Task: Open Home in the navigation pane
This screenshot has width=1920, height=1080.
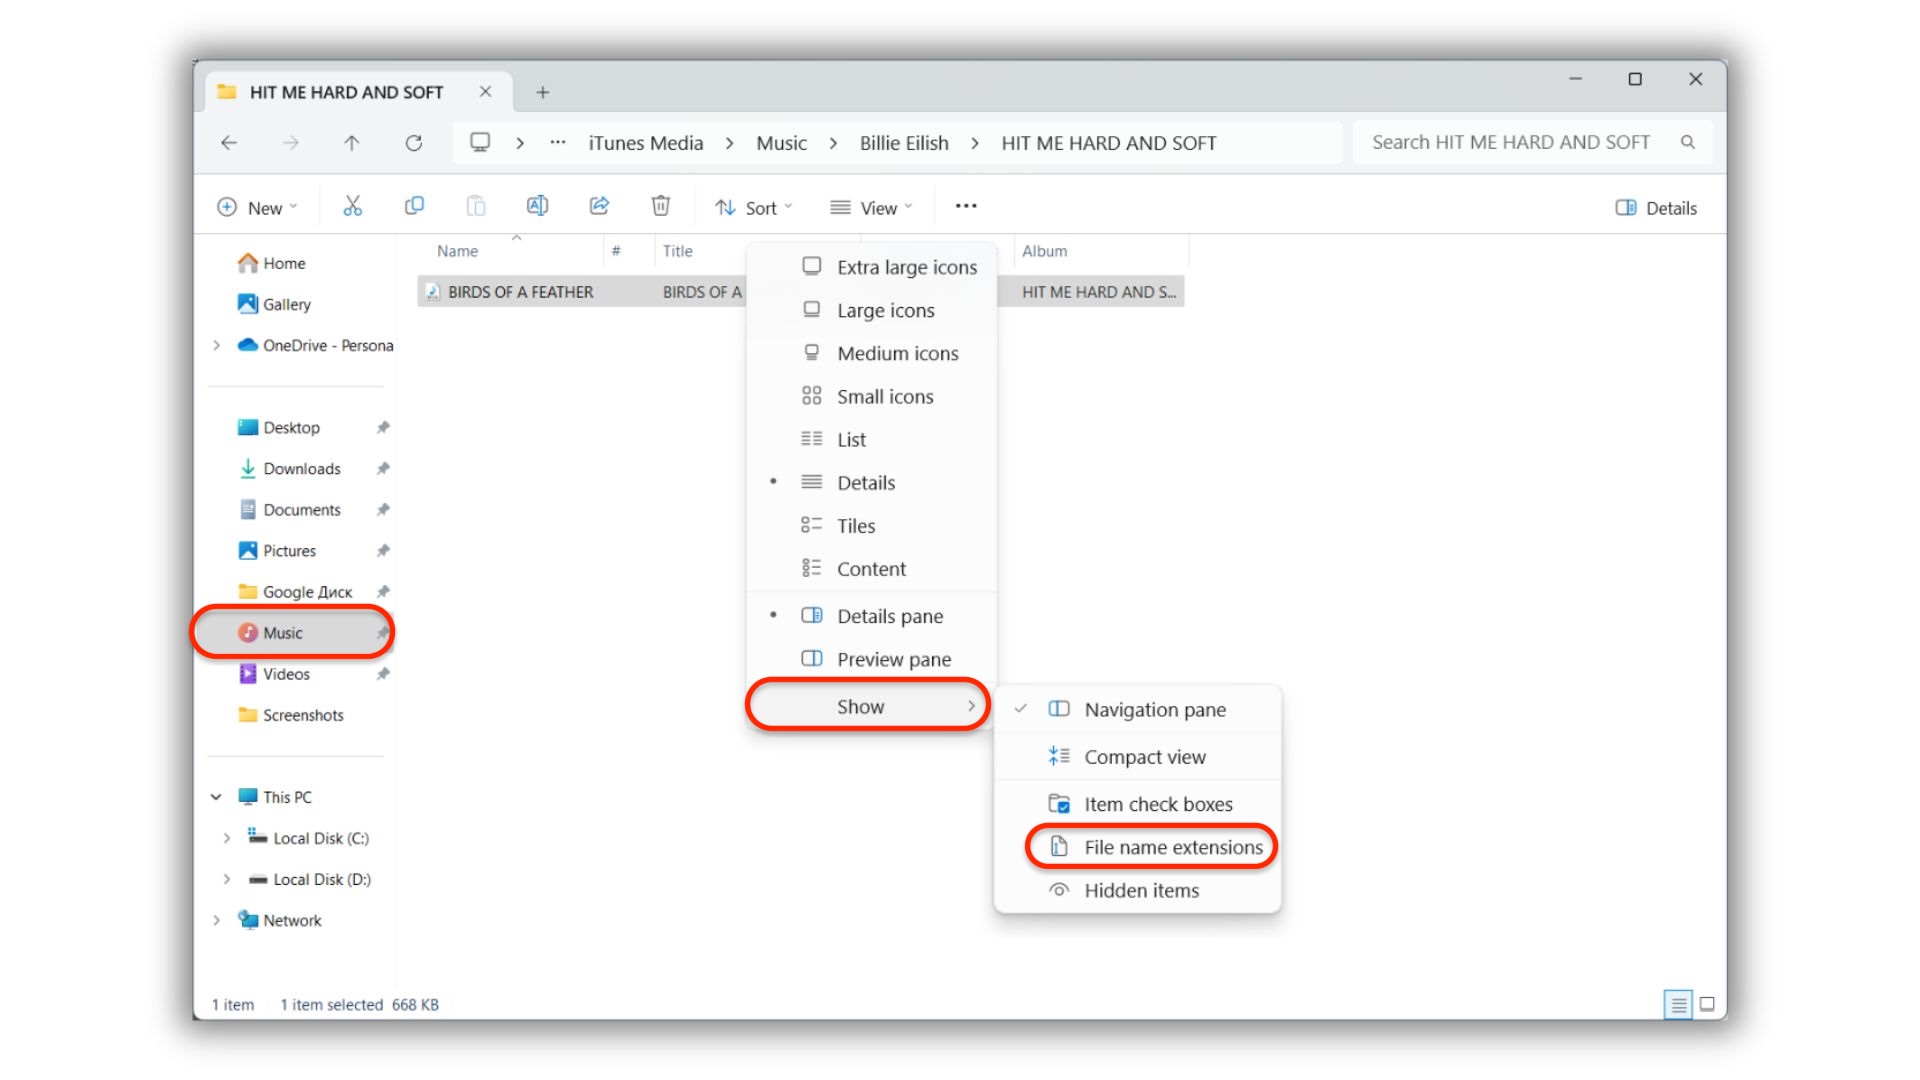Action: [284, 263]
